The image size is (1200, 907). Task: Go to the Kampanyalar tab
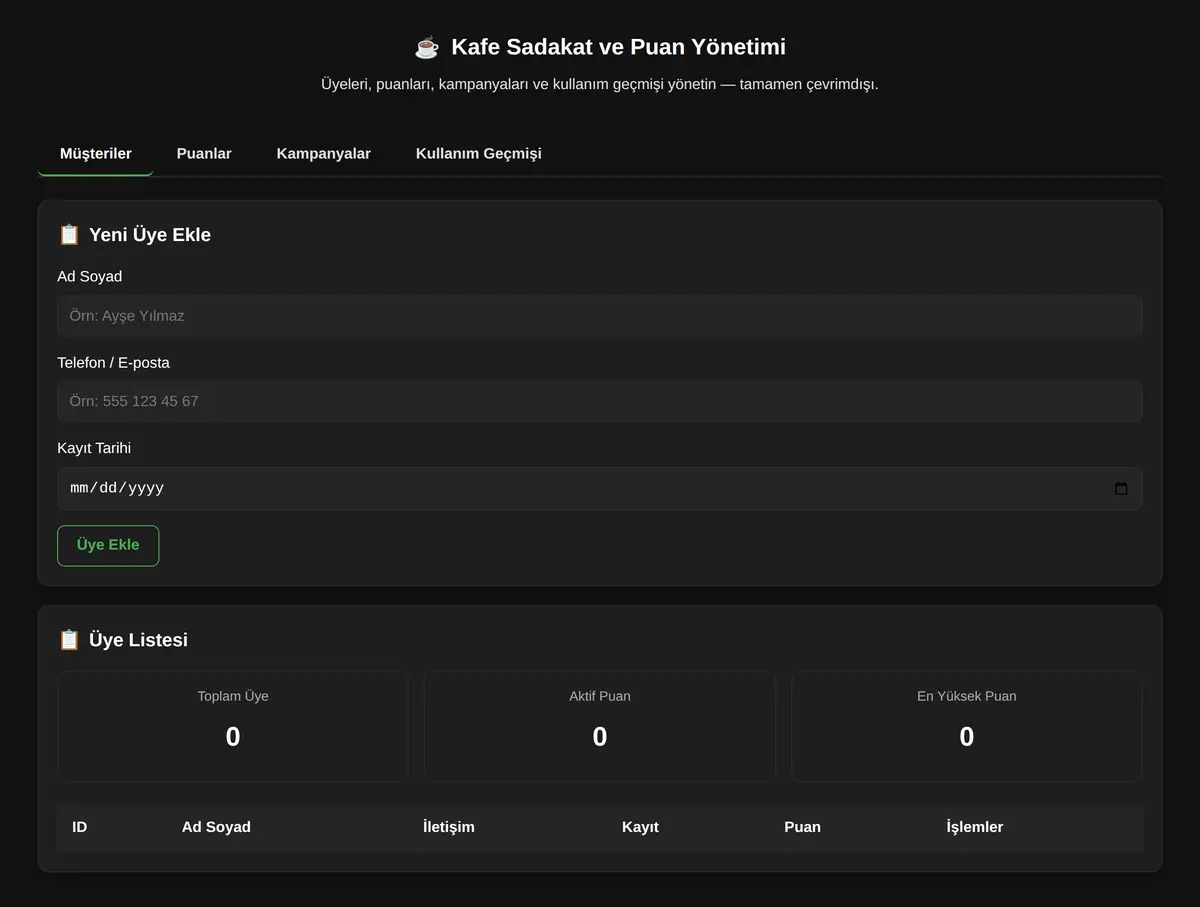(x=324, y=154)
